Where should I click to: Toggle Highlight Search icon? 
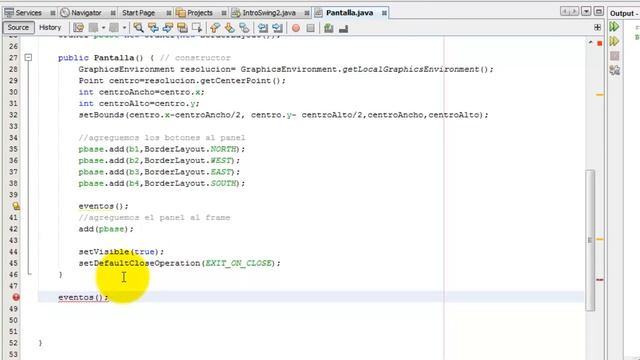point(182,28)
